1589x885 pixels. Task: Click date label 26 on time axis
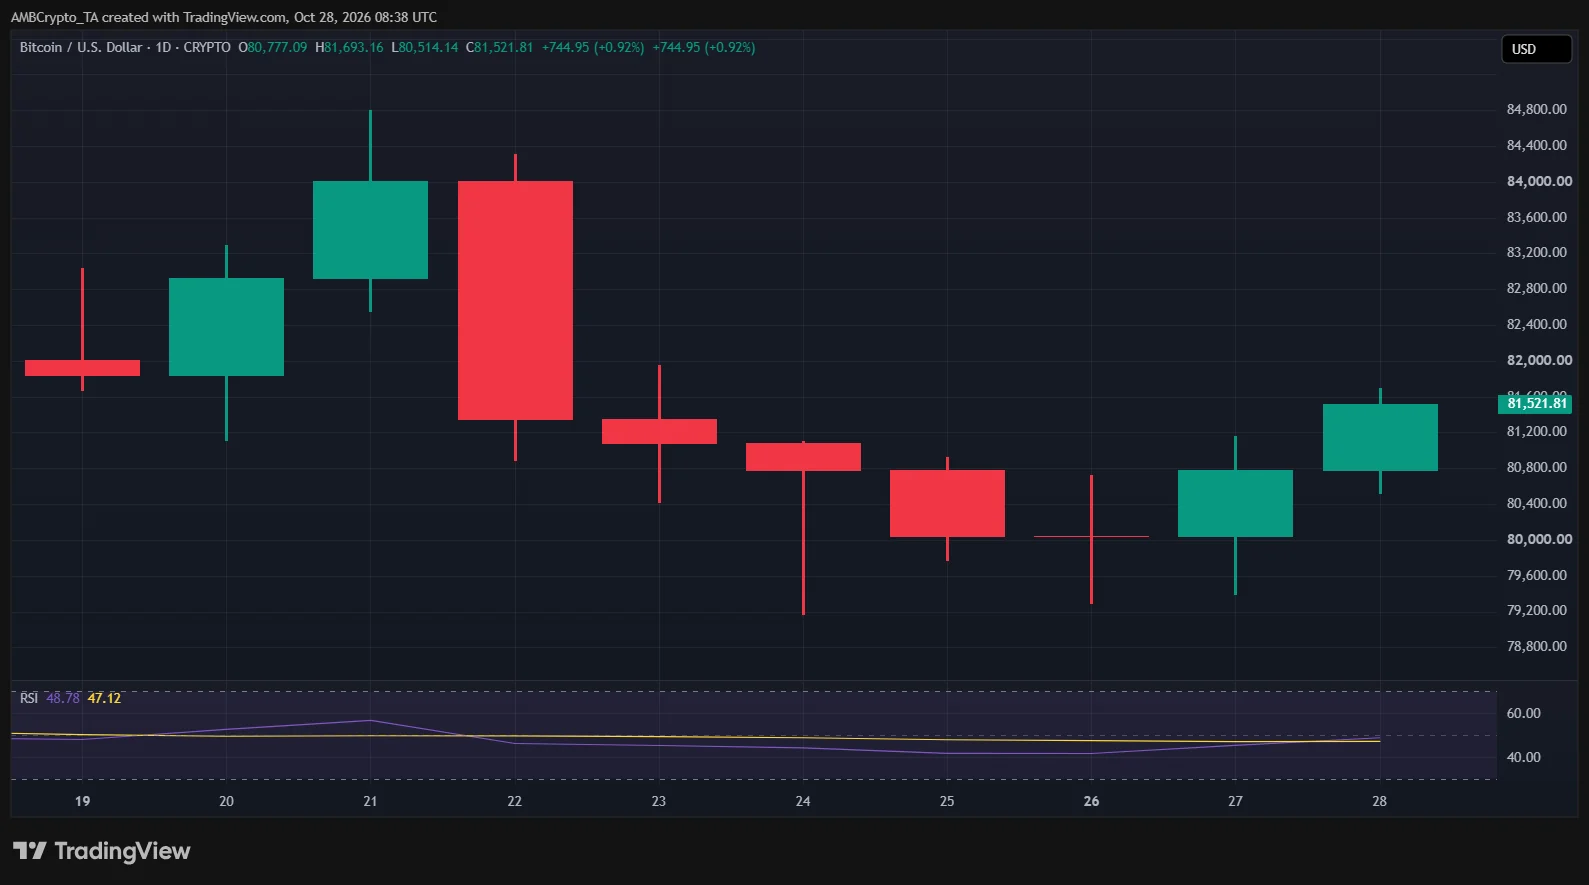pos(1091,801)
